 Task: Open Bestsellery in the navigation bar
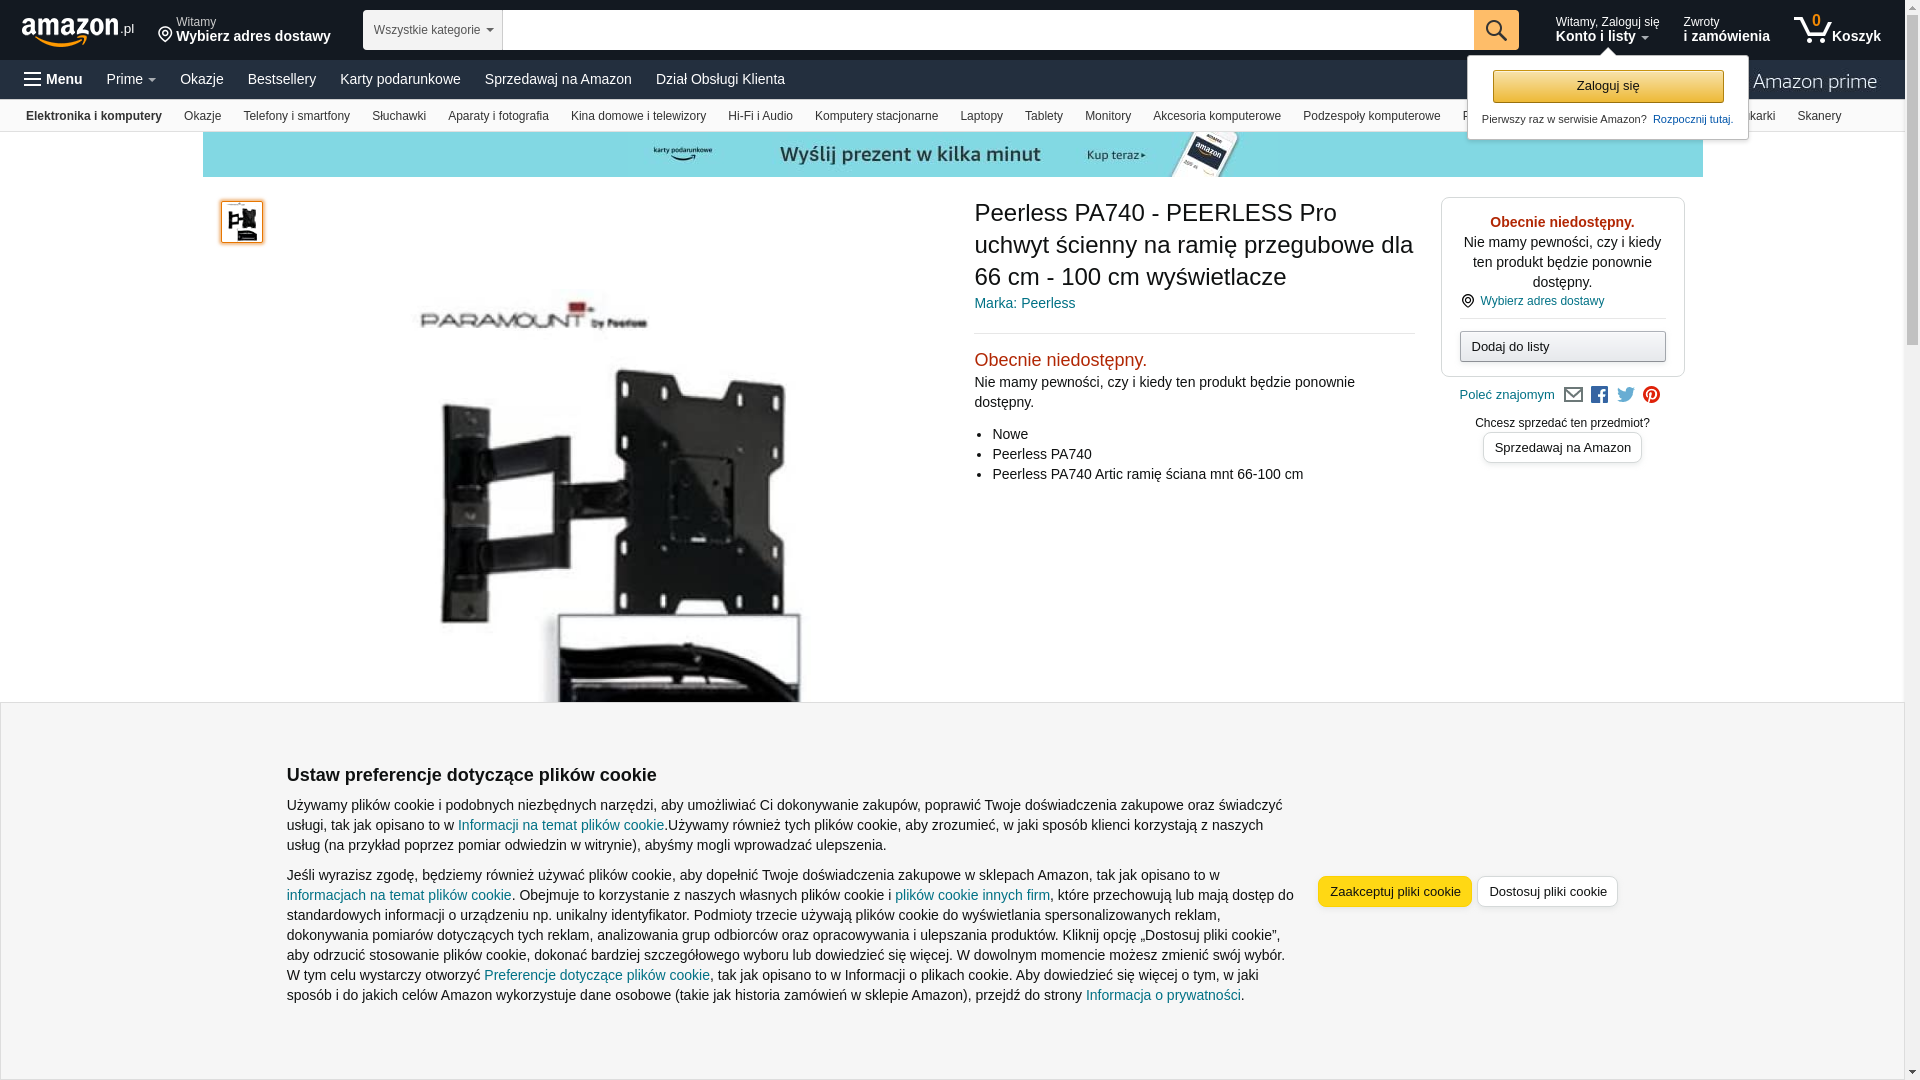[282, 79]
